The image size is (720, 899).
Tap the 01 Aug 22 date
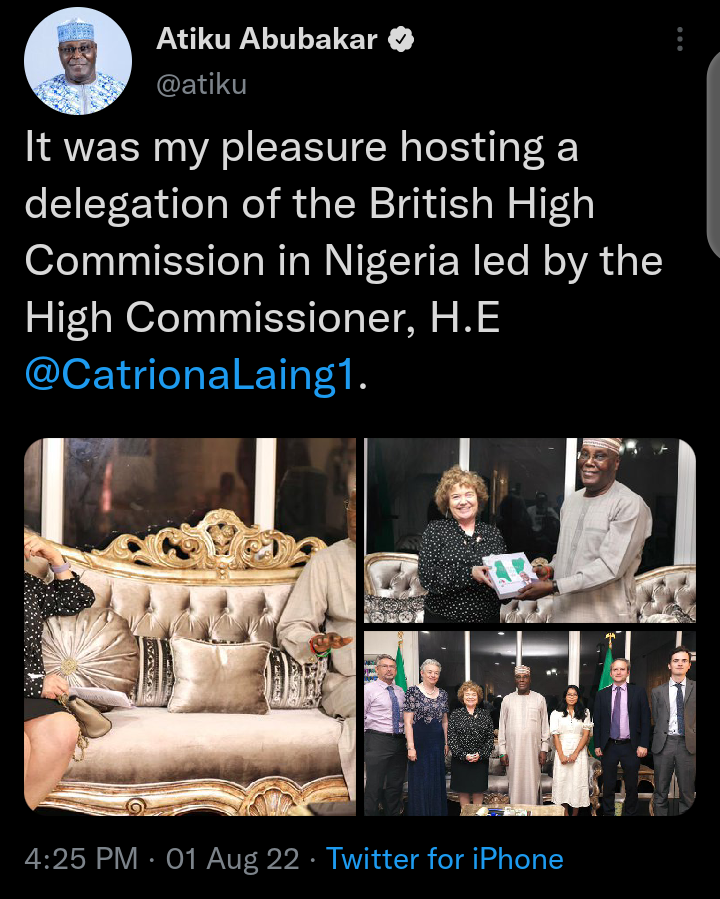233,858
